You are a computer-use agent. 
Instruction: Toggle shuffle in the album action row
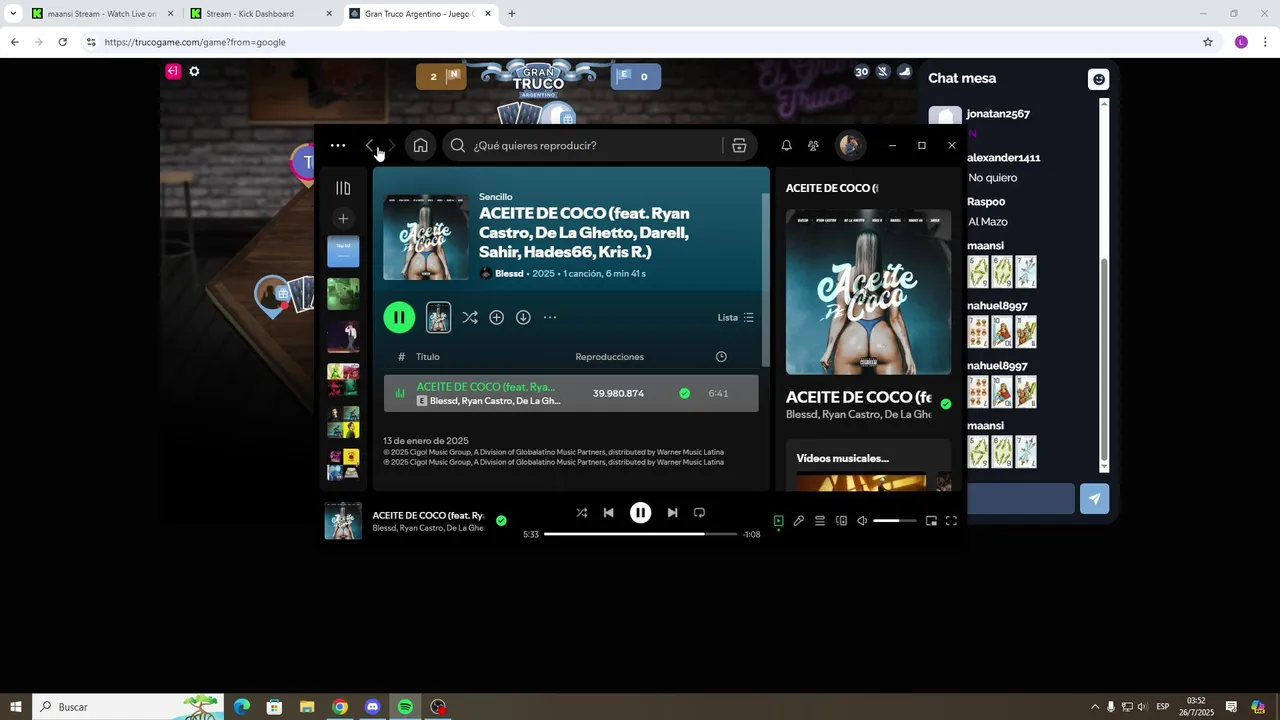coord(470,317)
